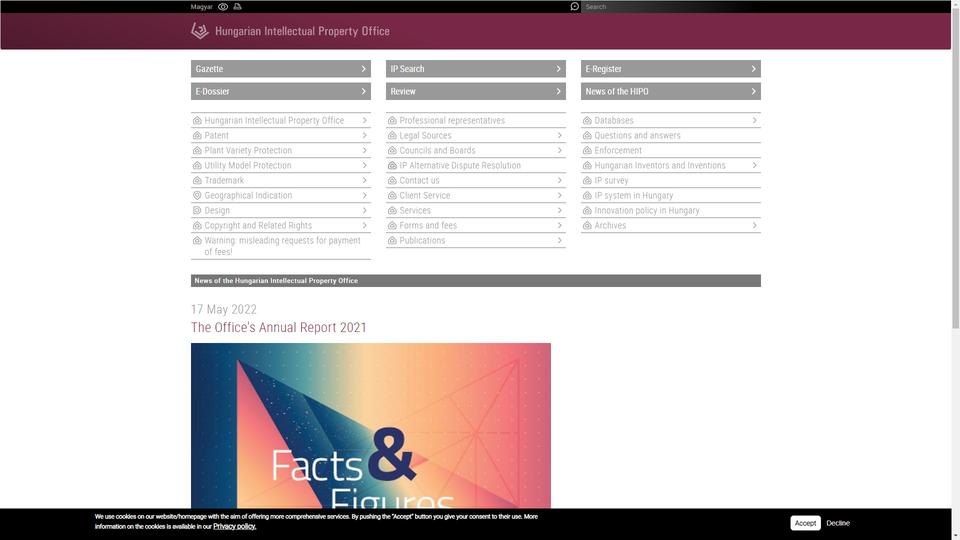Click the icon beside Publications
This screenshot has width=960, height=540.
coord(392,241)
